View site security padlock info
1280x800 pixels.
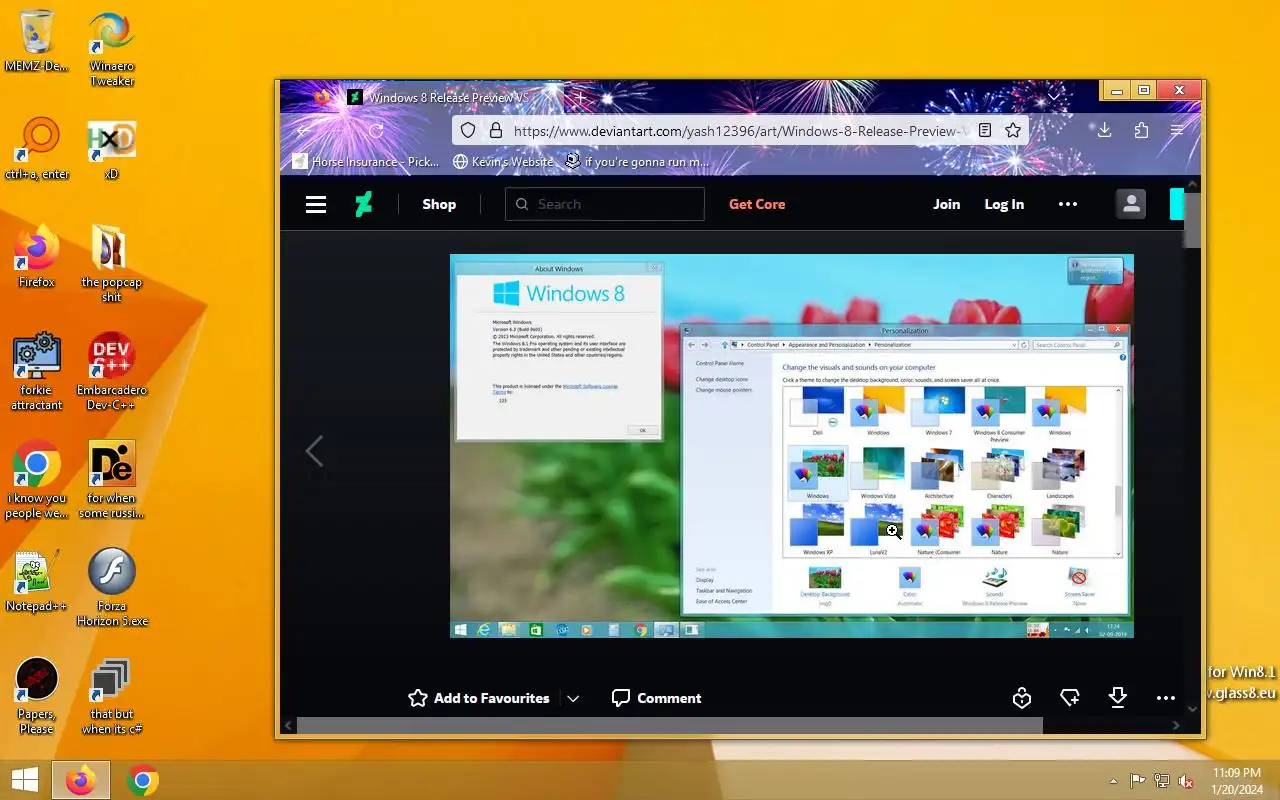coord(494,131)
